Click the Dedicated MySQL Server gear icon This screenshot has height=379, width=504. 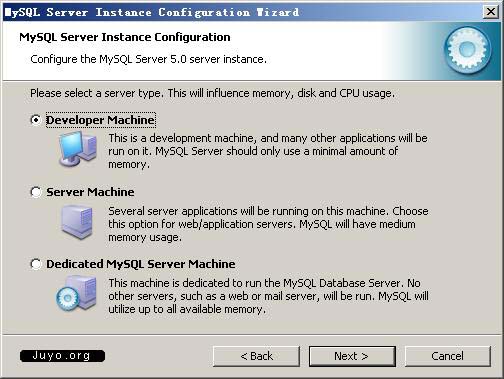click(77, 293)
